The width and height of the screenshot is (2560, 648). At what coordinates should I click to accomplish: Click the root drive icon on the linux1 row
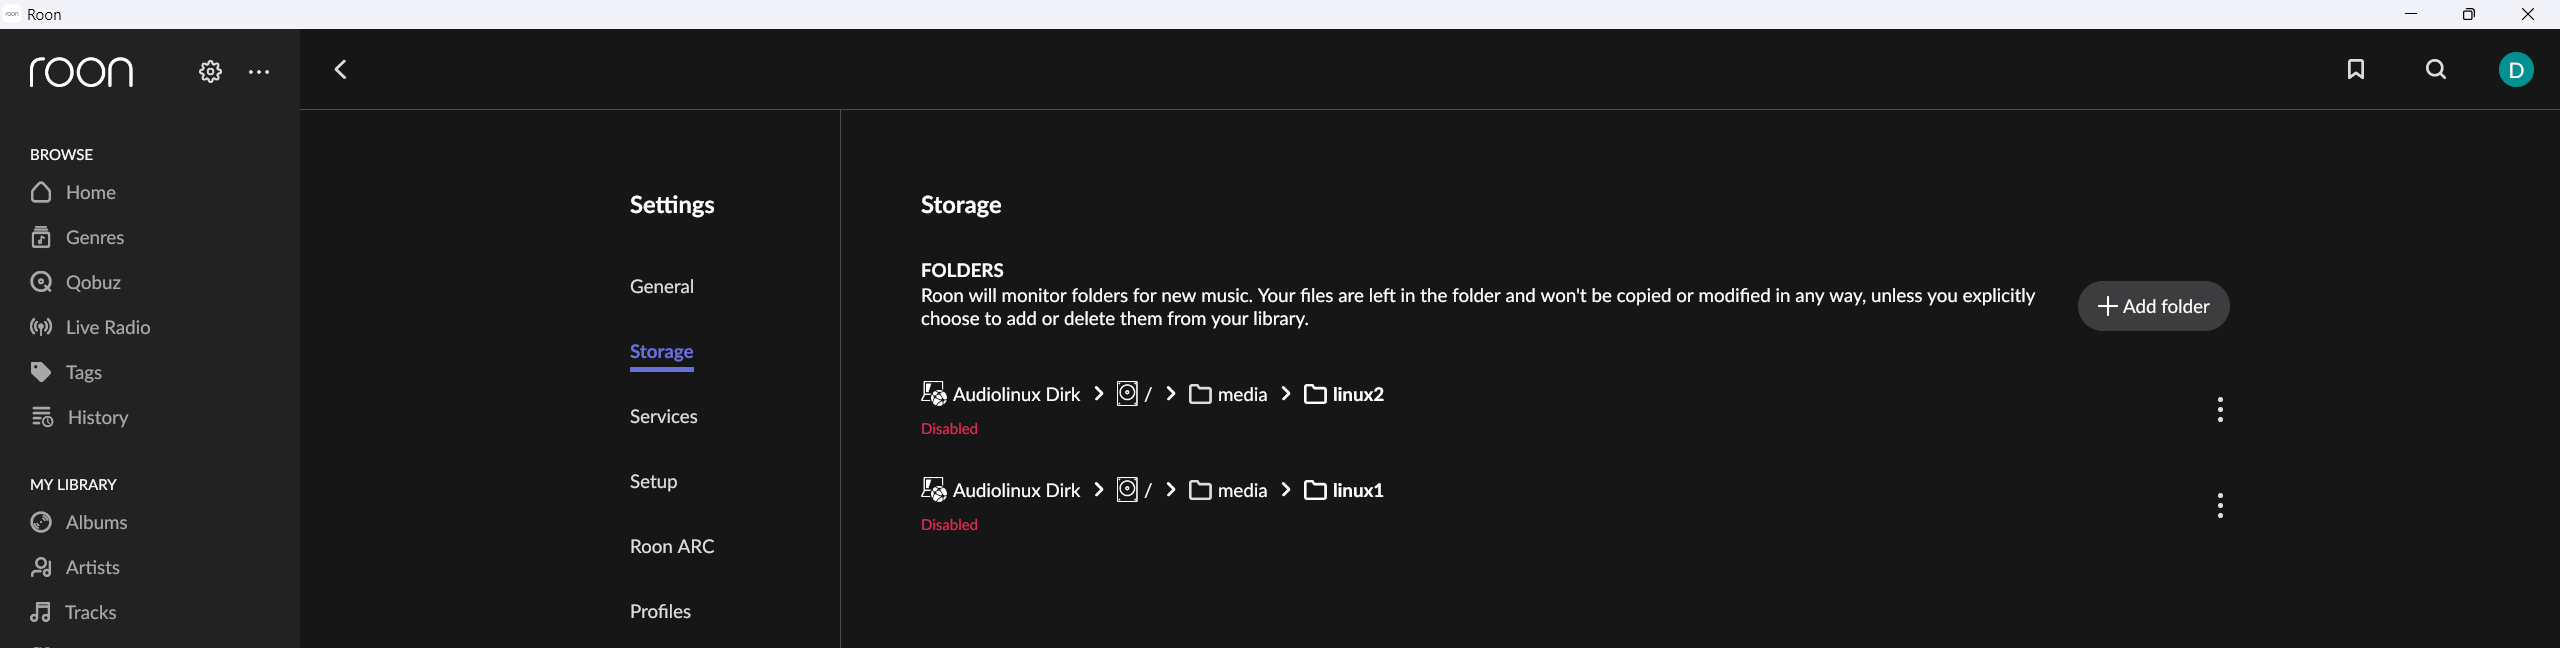pyautogui.click(x=1127, y=489)
